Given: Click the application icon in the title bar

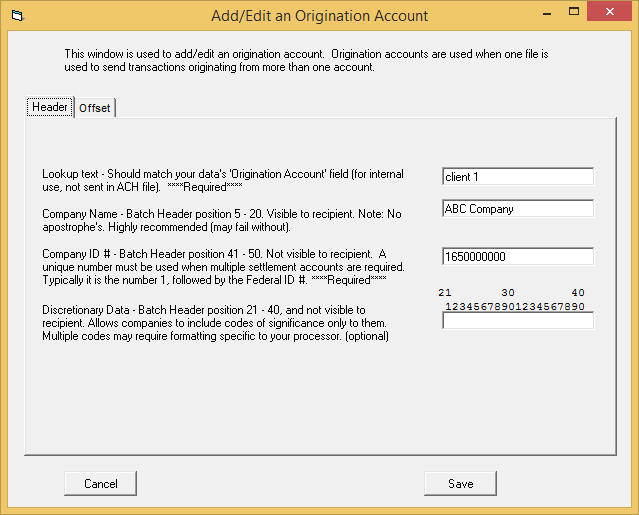Looking at the screenshot, I should click(x=15, y=16).
